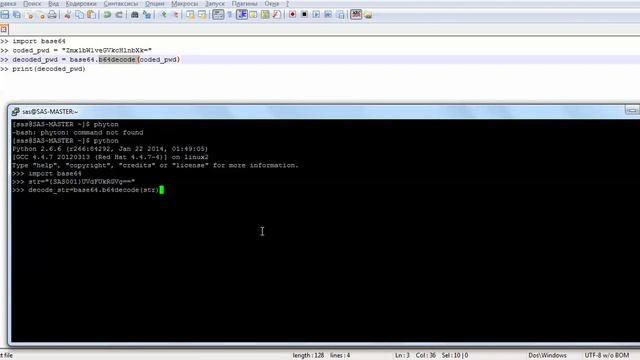Click the Dos\Windows line ending status field
This screenshot has width=640, height=360.
(547, 356)
